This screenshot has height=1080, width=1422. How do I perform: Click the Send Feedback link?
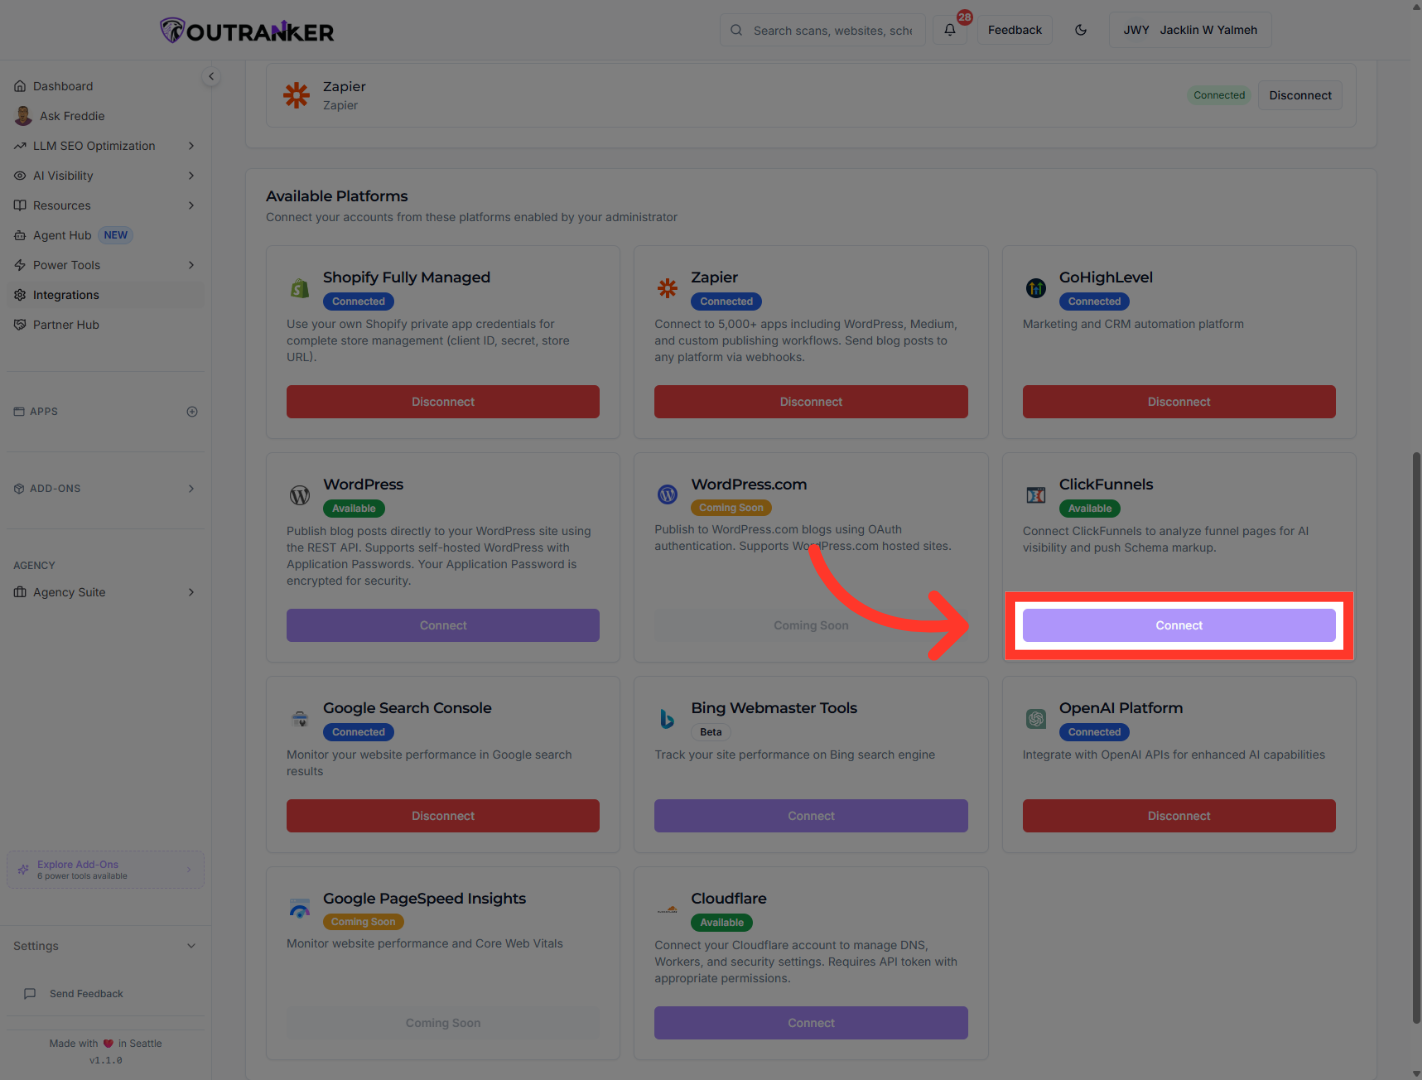(86, 994)
